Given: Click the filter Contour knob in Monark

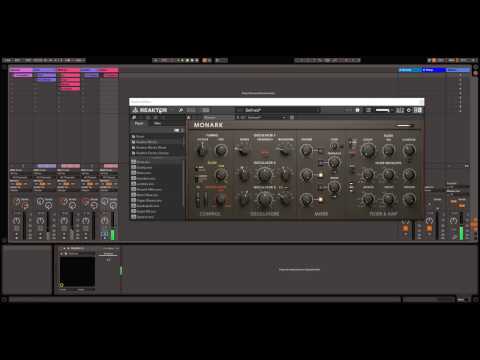Looking at the screenshot, I should click(409, 150).
